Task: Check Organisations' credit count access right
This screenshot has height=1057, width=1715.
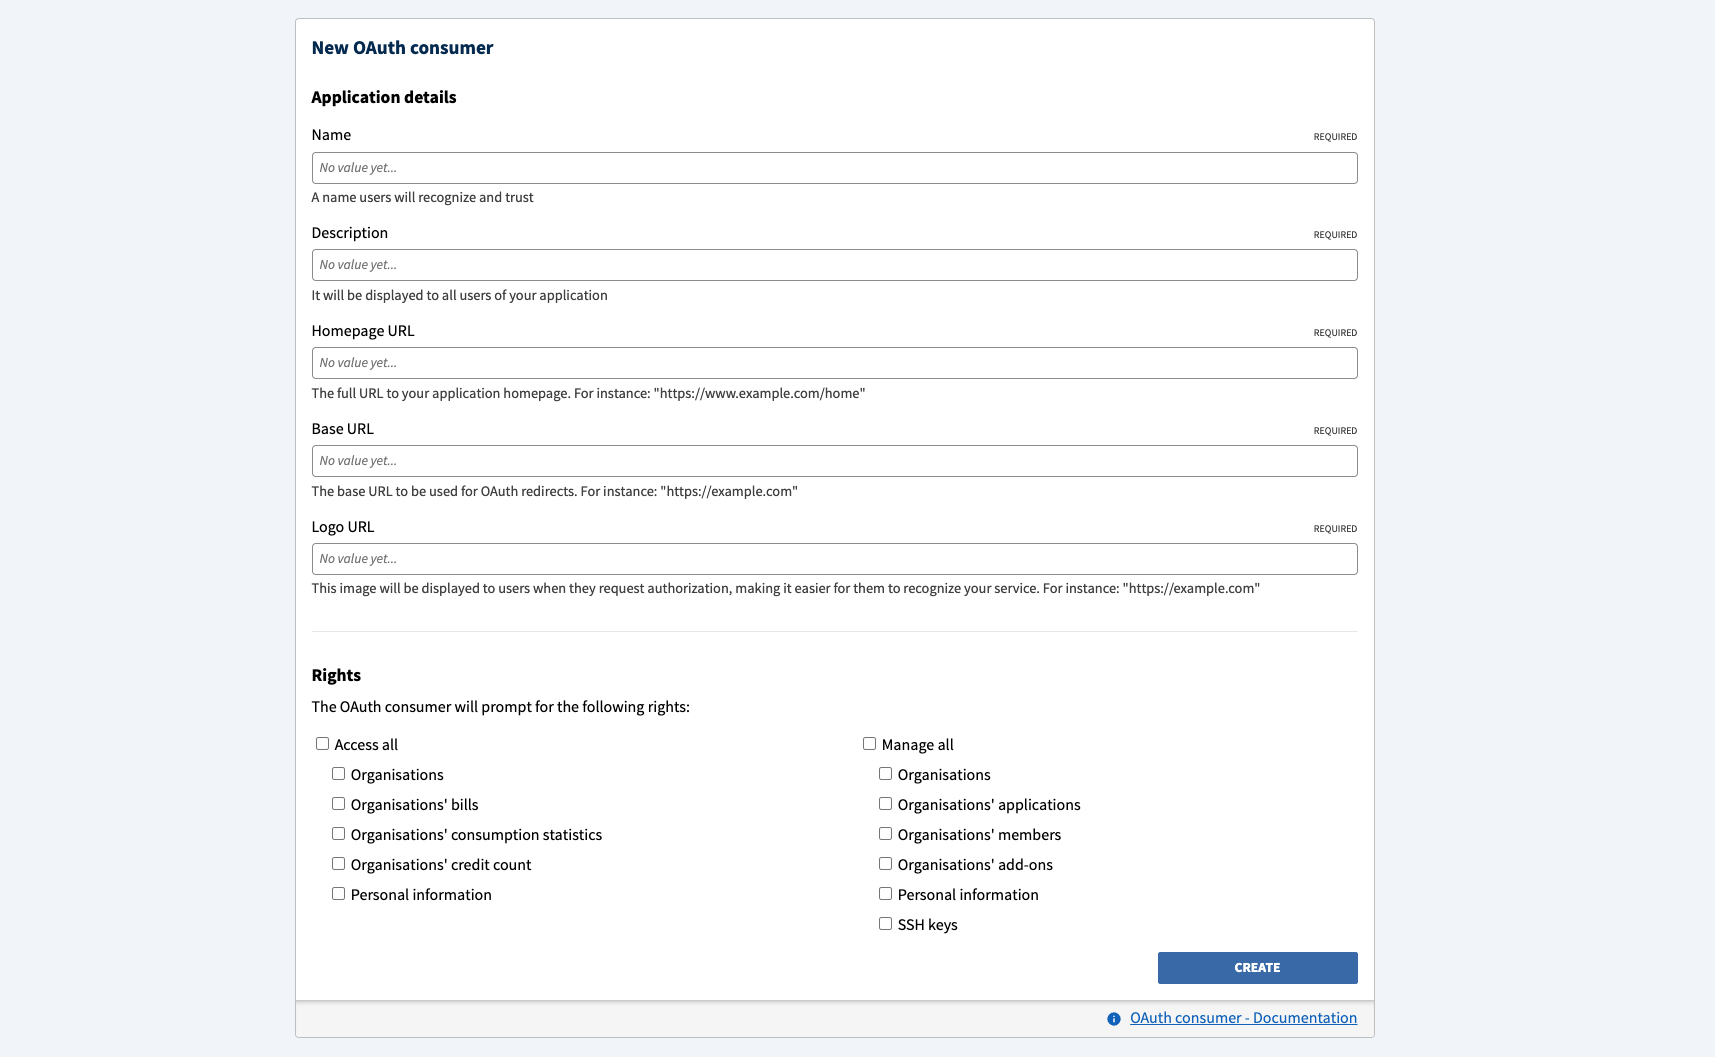Action: click(338, 863)
